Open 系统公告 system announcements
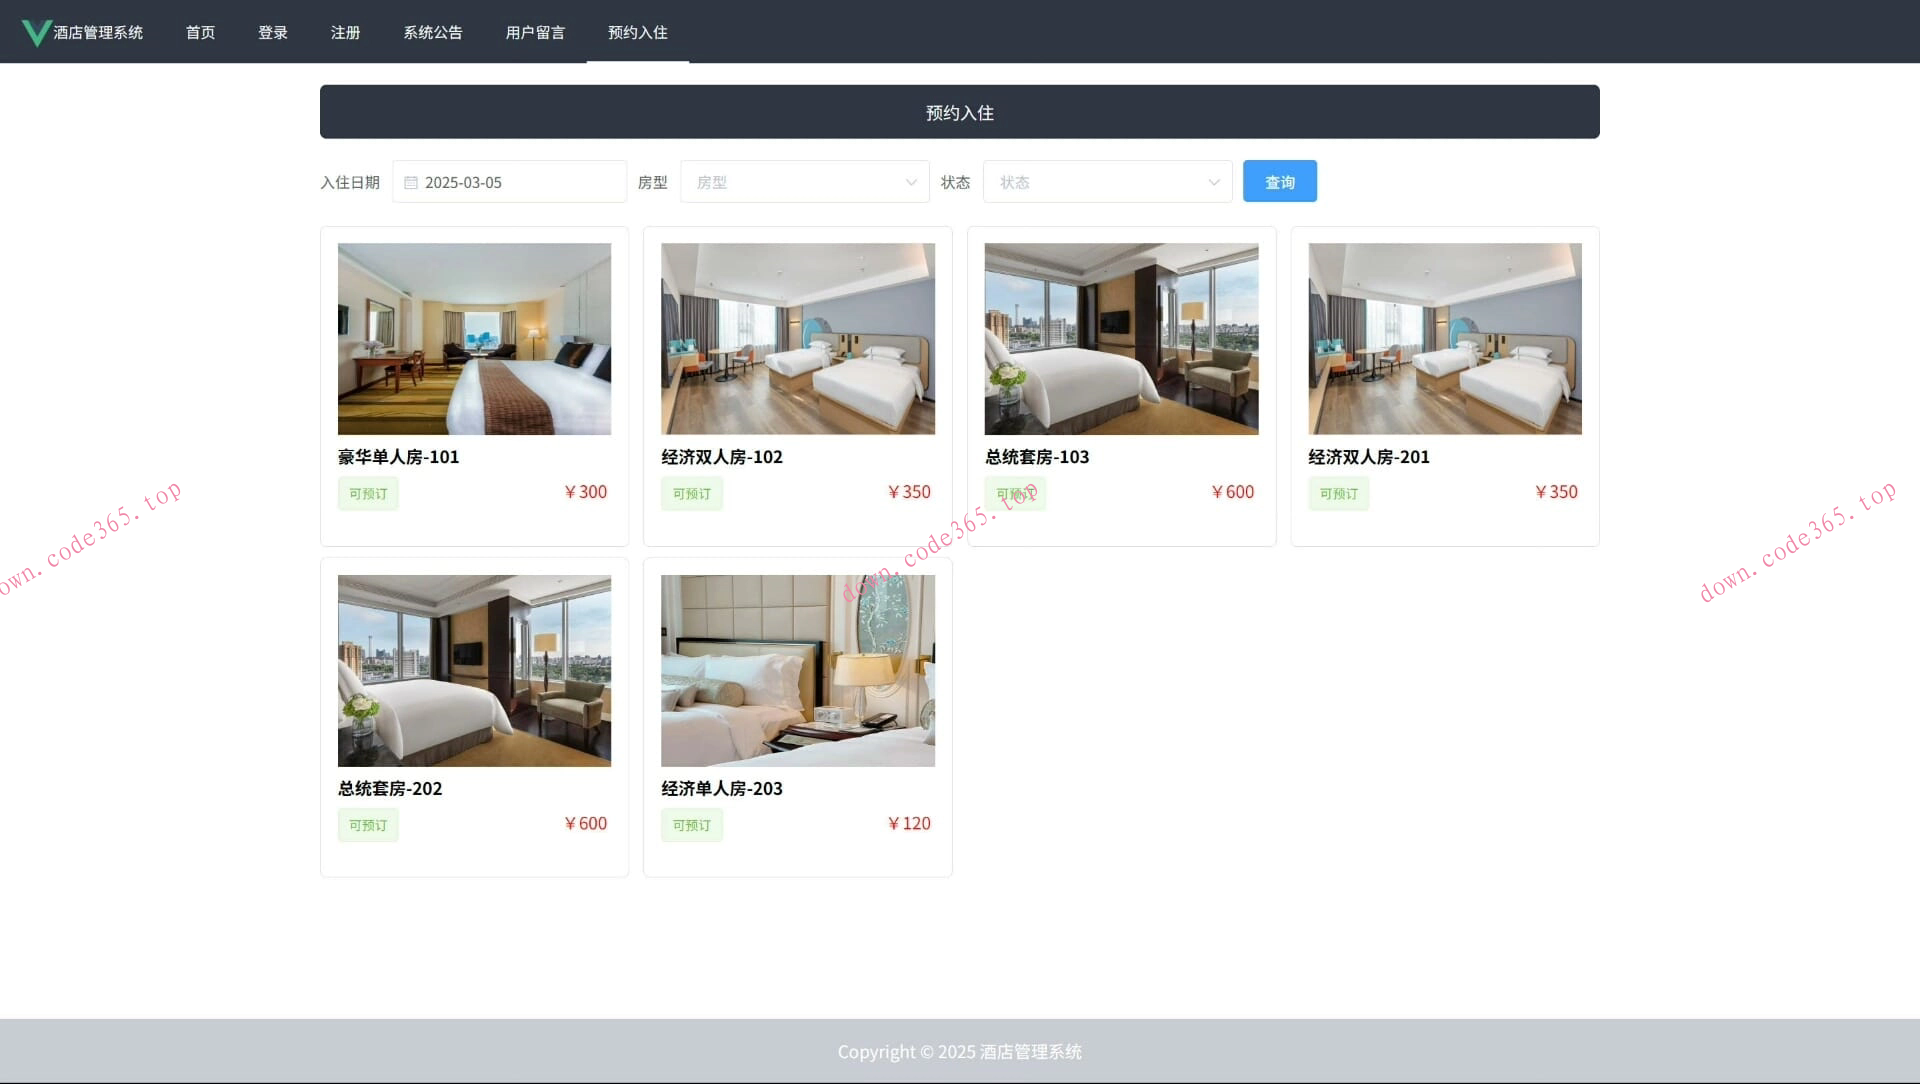1920x1084 pixels. coord(432,32)
